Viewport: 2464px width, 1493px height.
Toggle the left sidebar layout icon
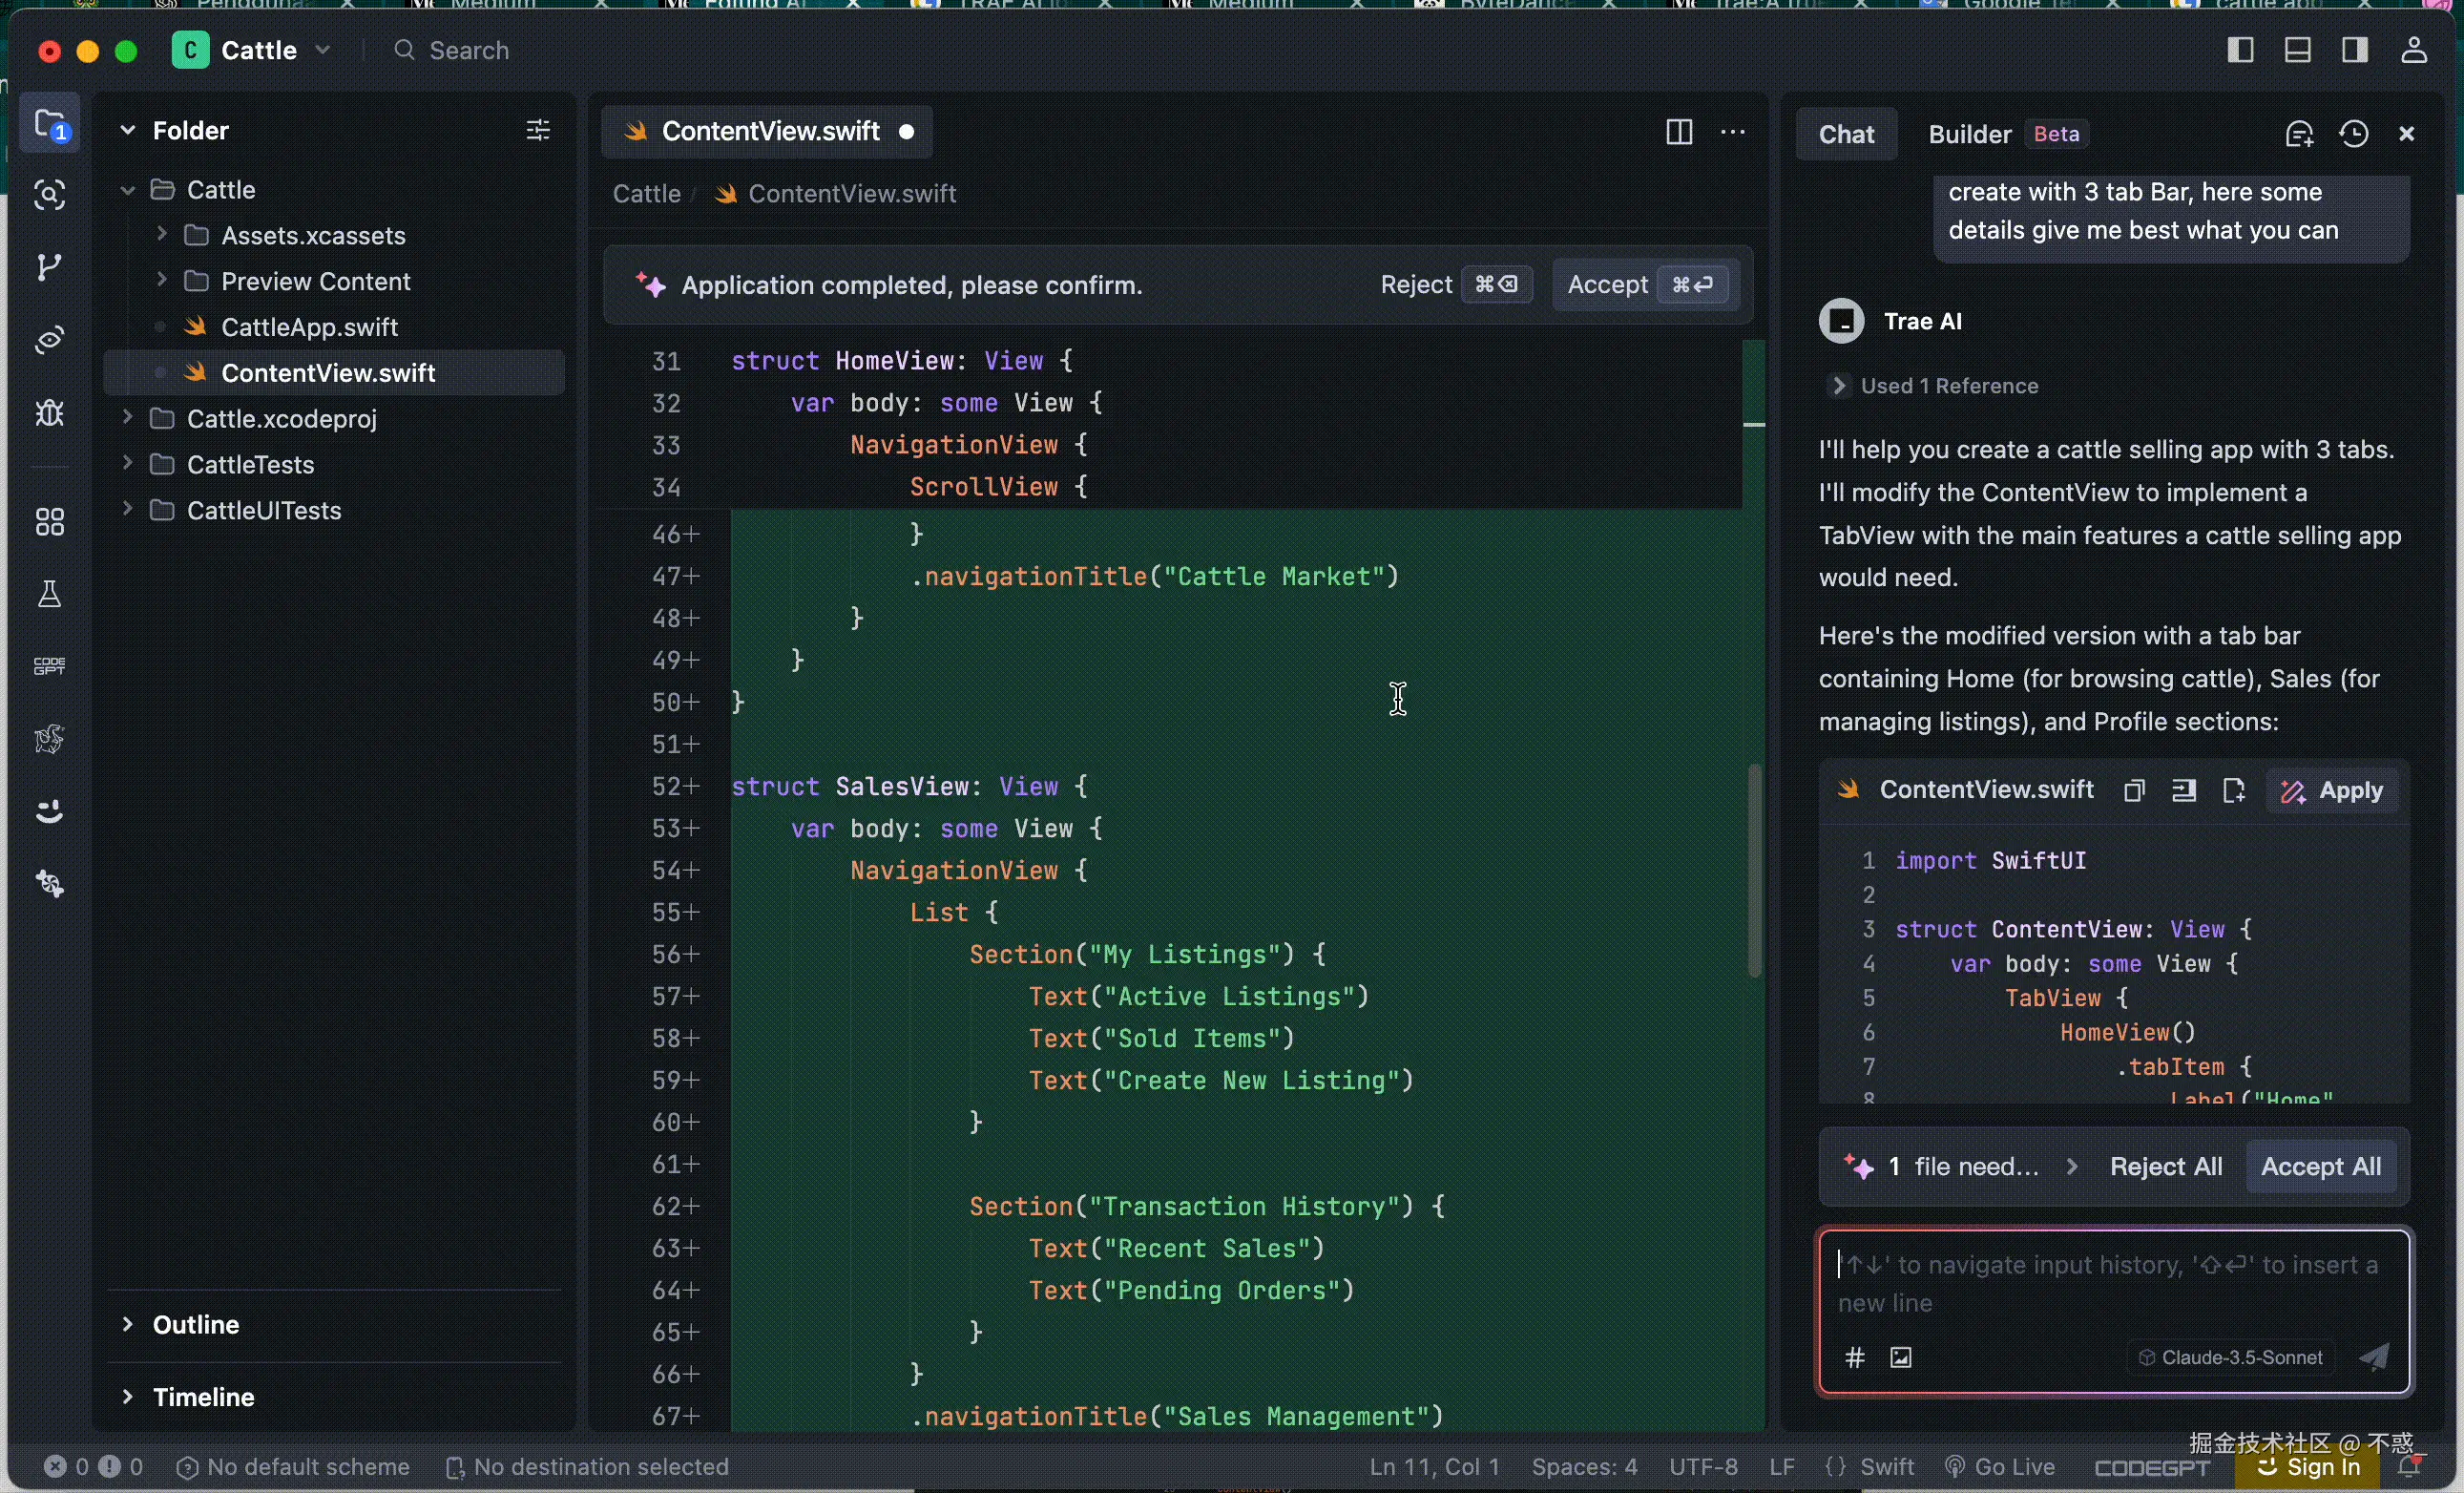[2241, 50]
